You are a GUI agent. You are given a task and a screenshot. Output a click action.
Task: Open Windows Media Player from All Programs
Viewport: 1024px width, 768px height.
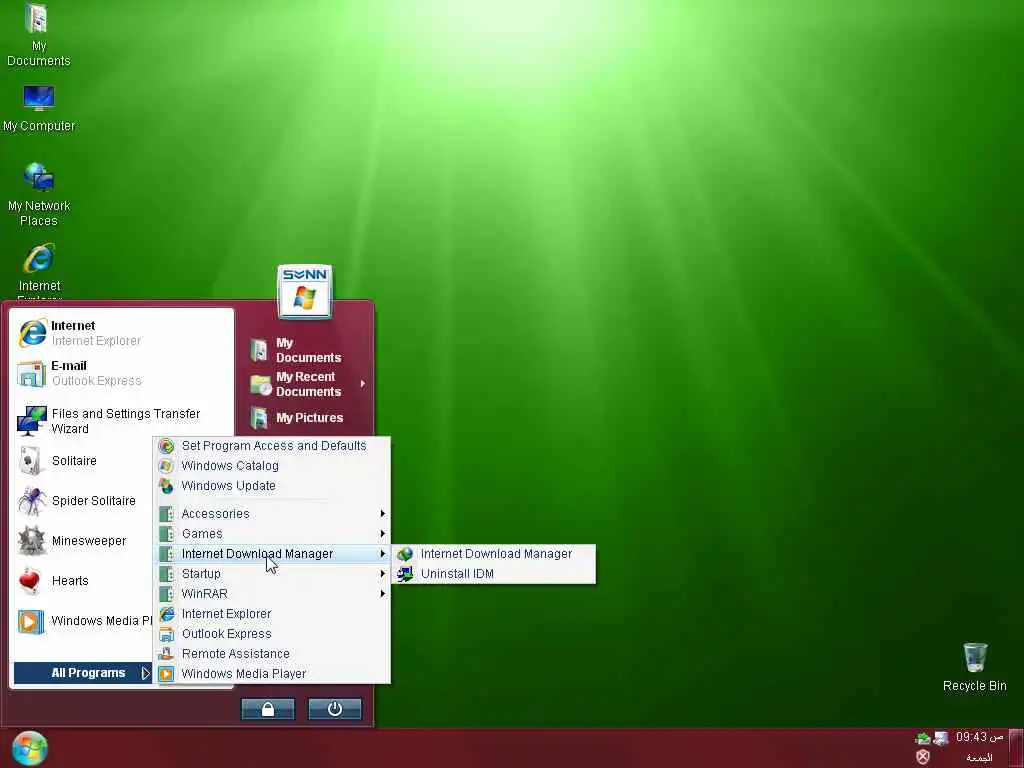pyautogui.click(x=272, y=674)
